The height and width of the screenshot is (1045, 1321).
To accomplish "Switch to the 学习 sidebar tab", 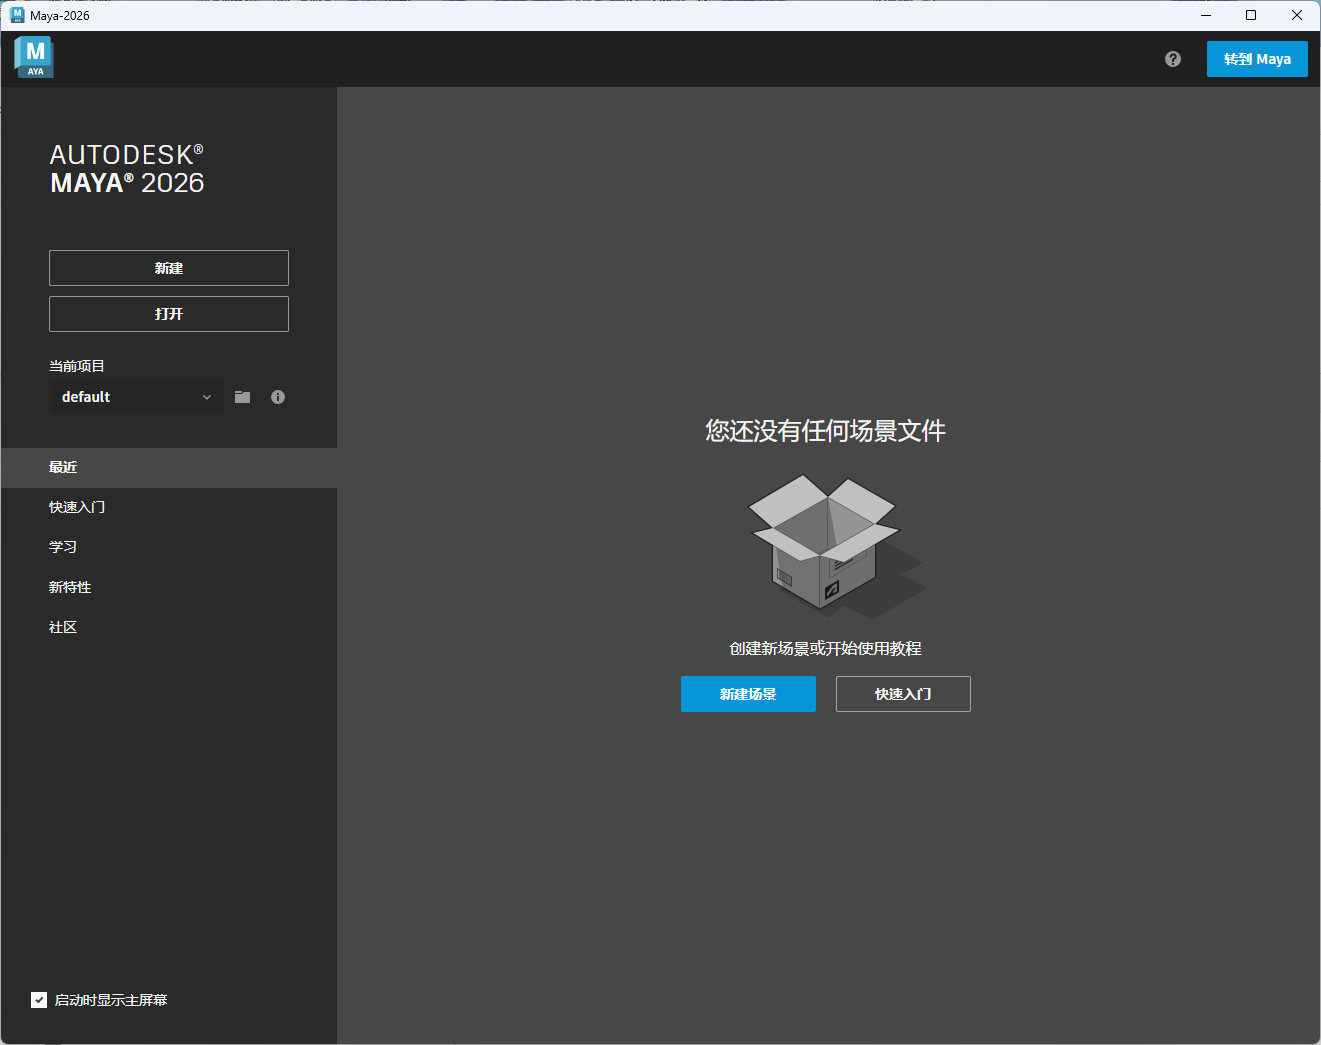I will (169, 548).
